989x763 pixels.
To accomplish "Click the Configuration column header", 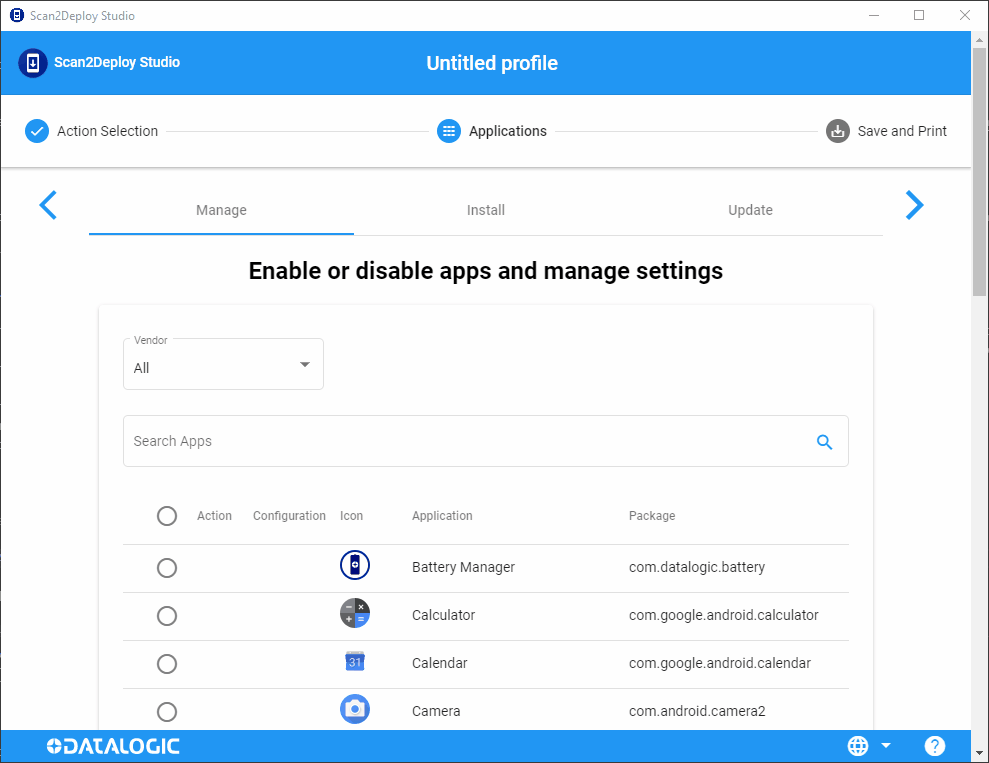I will 290,516.
